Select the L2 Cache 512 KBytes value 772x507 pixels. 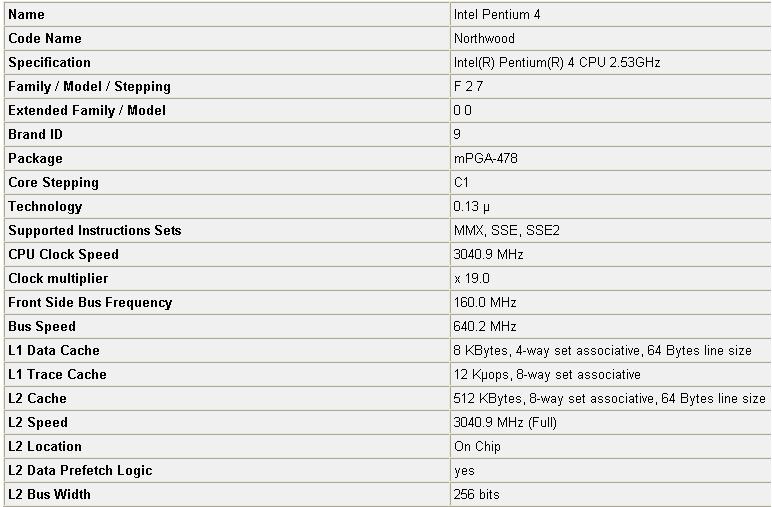pyautogui.click(x=609, y=398)
